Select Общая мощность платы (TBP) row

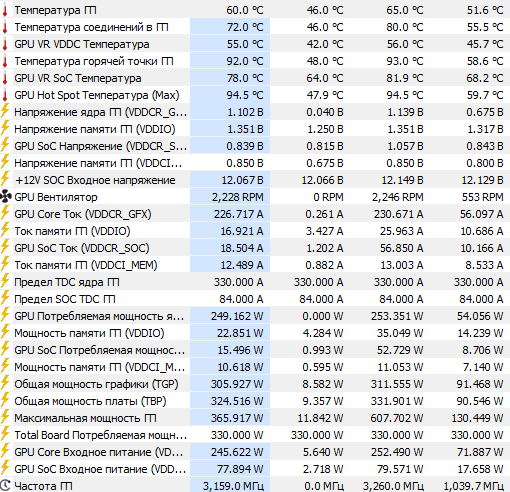point(255,401)
